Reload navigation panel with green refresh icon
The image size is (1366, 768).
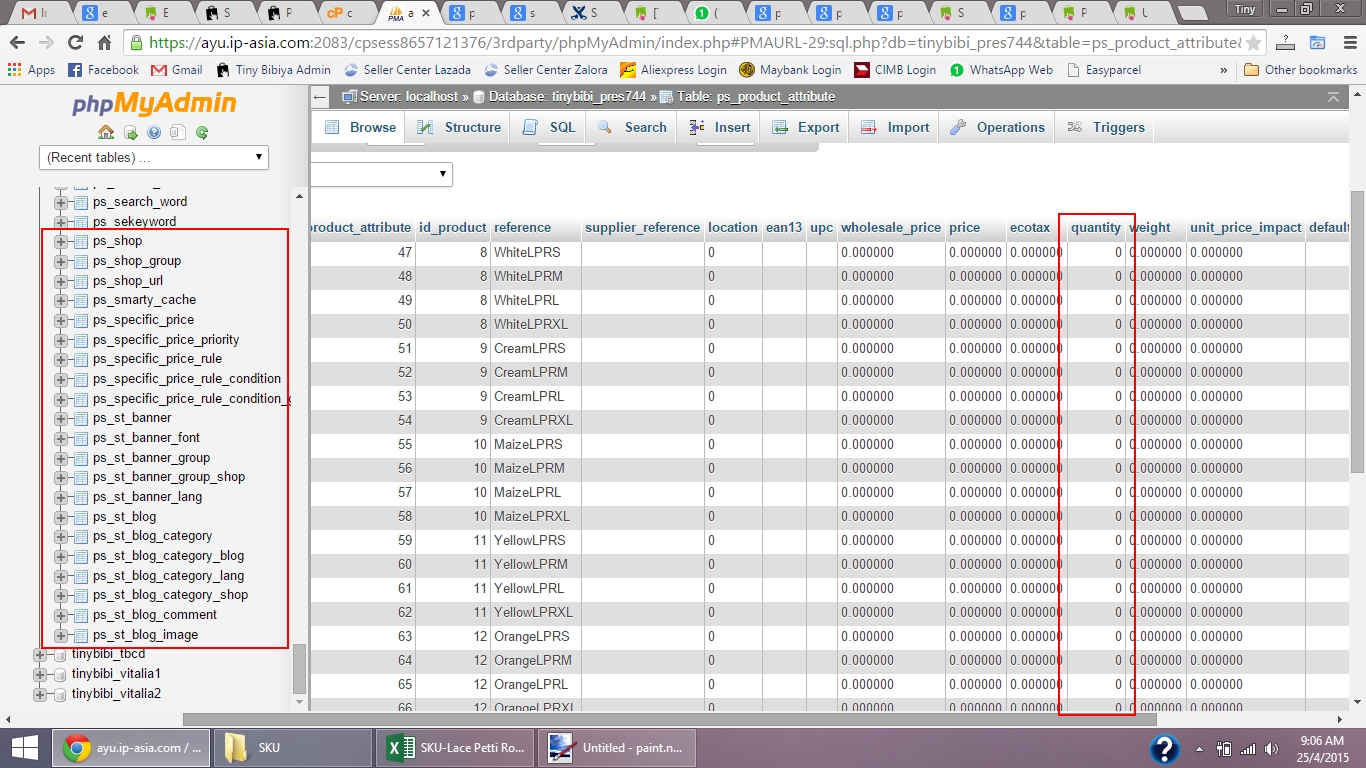[x=202, y=133]
